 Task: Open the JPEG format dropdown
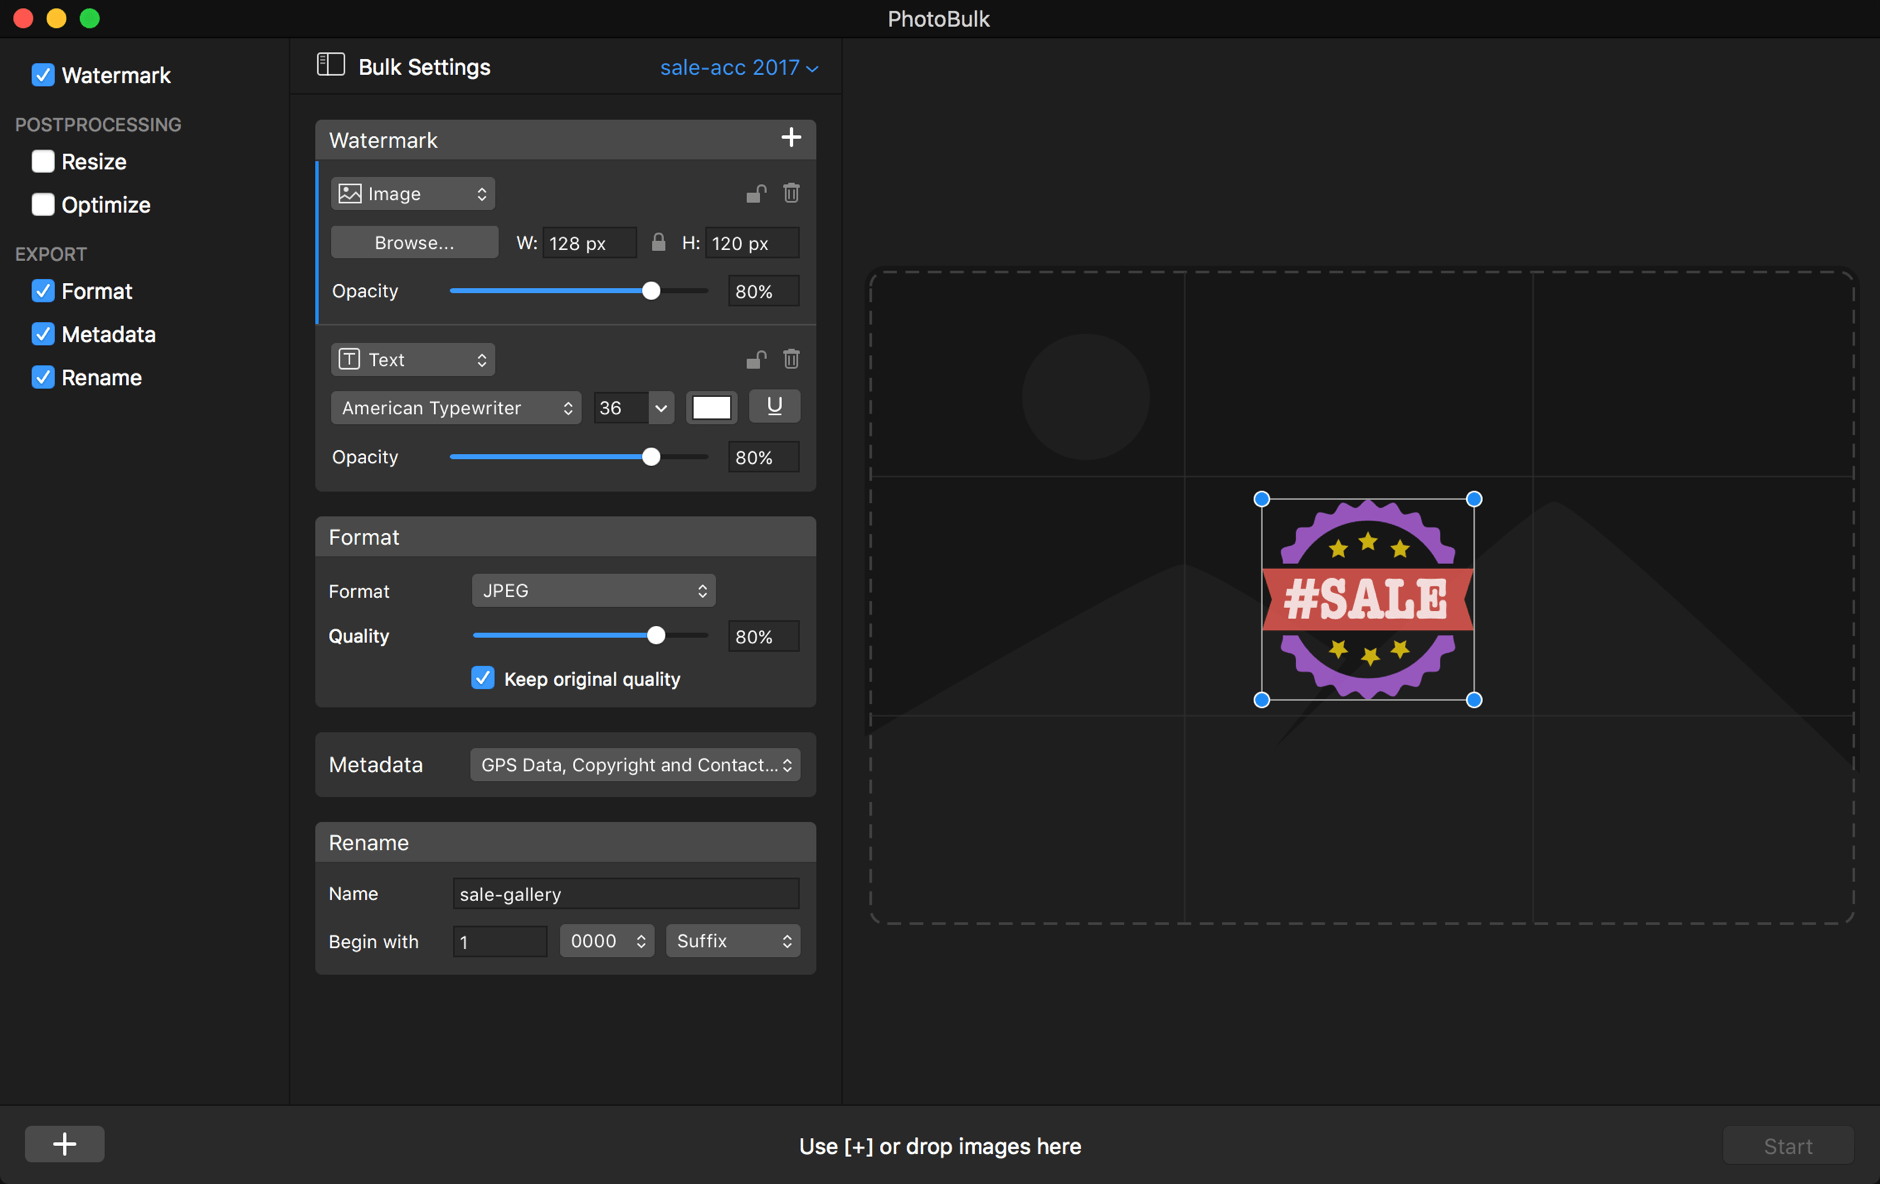tap(593, 590)
